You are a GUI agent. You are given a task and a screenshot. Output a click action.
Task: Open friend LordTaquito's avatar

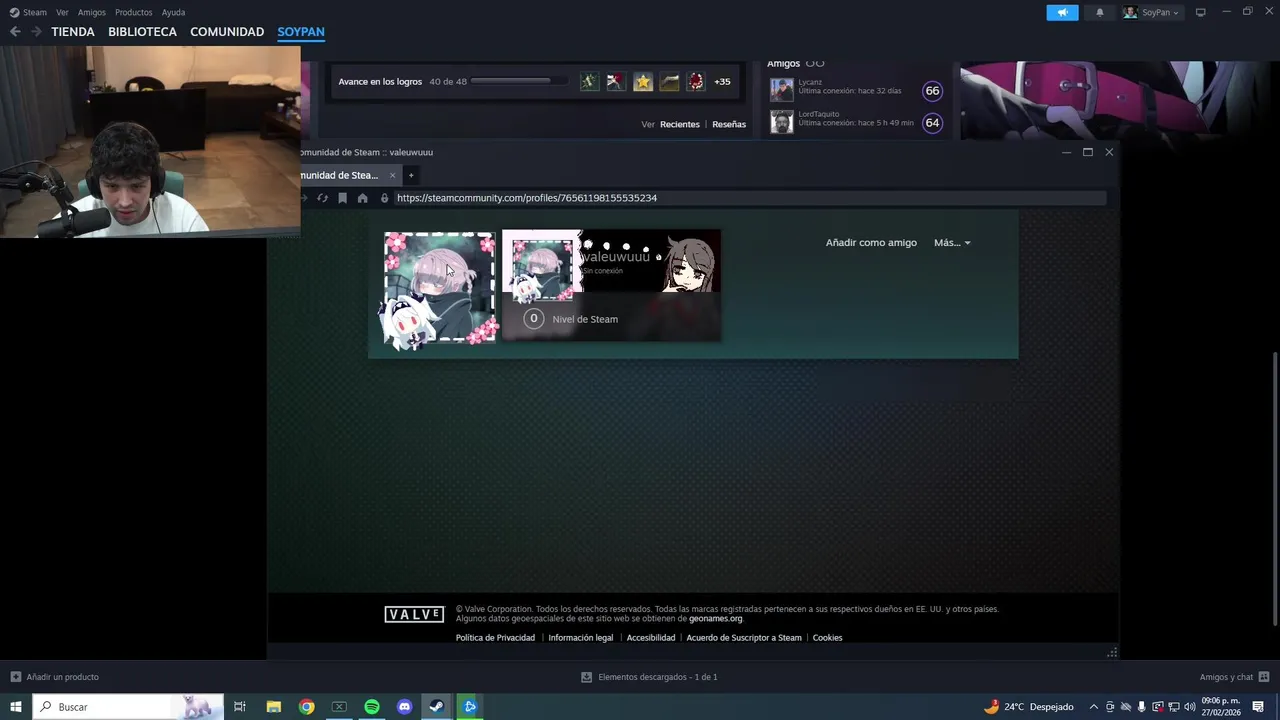tap(782, 122)
